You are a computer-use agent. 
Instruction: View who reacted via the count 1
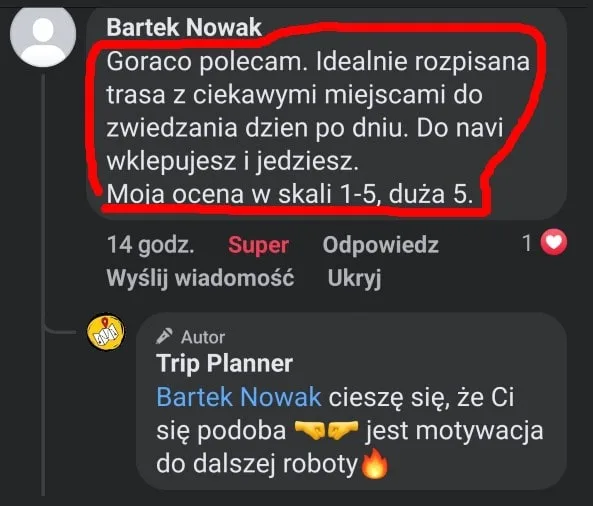click(x=527, y=243)
